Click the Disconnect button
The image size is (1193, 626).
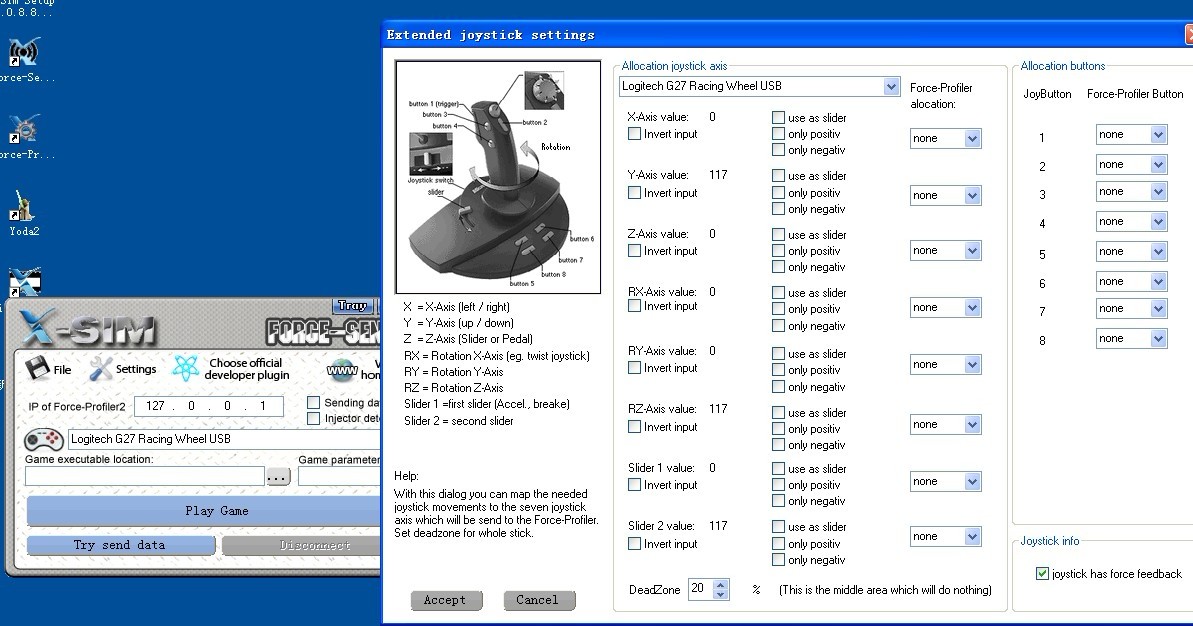pyautogui.click(x=301, y=545)
